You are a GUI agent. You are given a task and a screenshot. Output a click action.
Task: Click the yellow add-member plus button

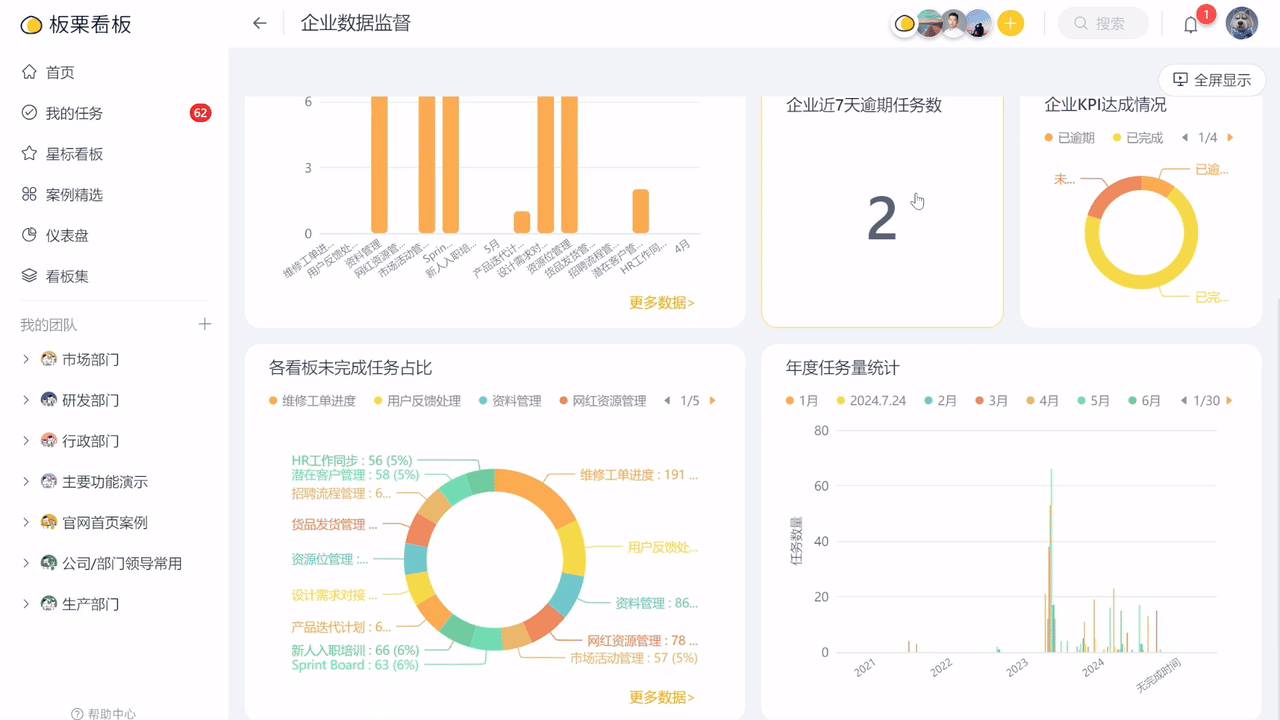coord(1011,23)
